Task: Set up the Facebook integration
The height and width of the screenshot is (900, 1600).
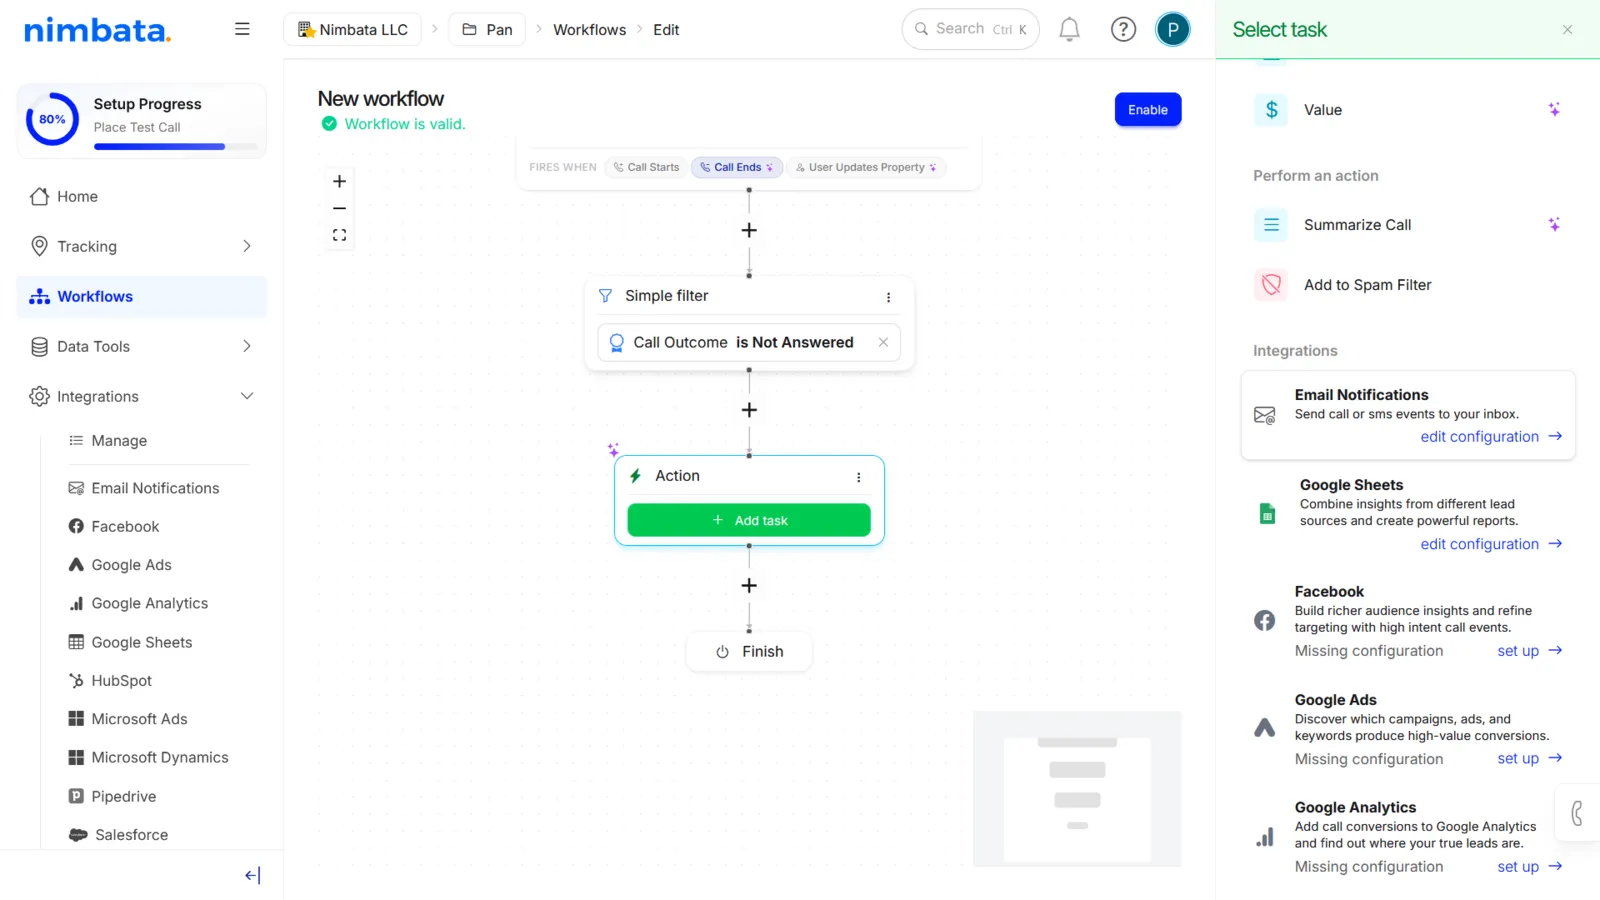Action: point(1529,651)
